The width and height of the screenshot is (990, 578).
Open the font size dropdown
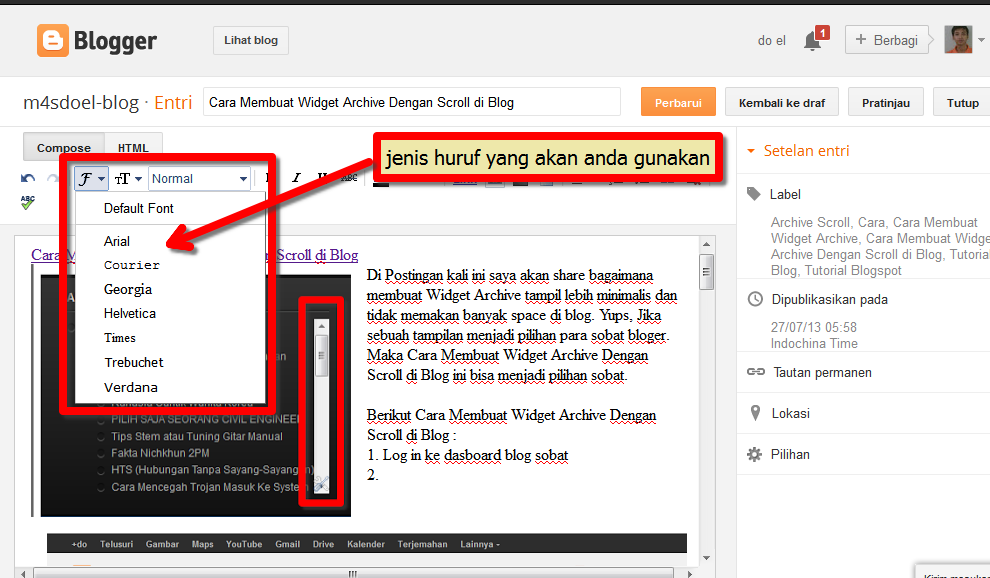(128, 179)
